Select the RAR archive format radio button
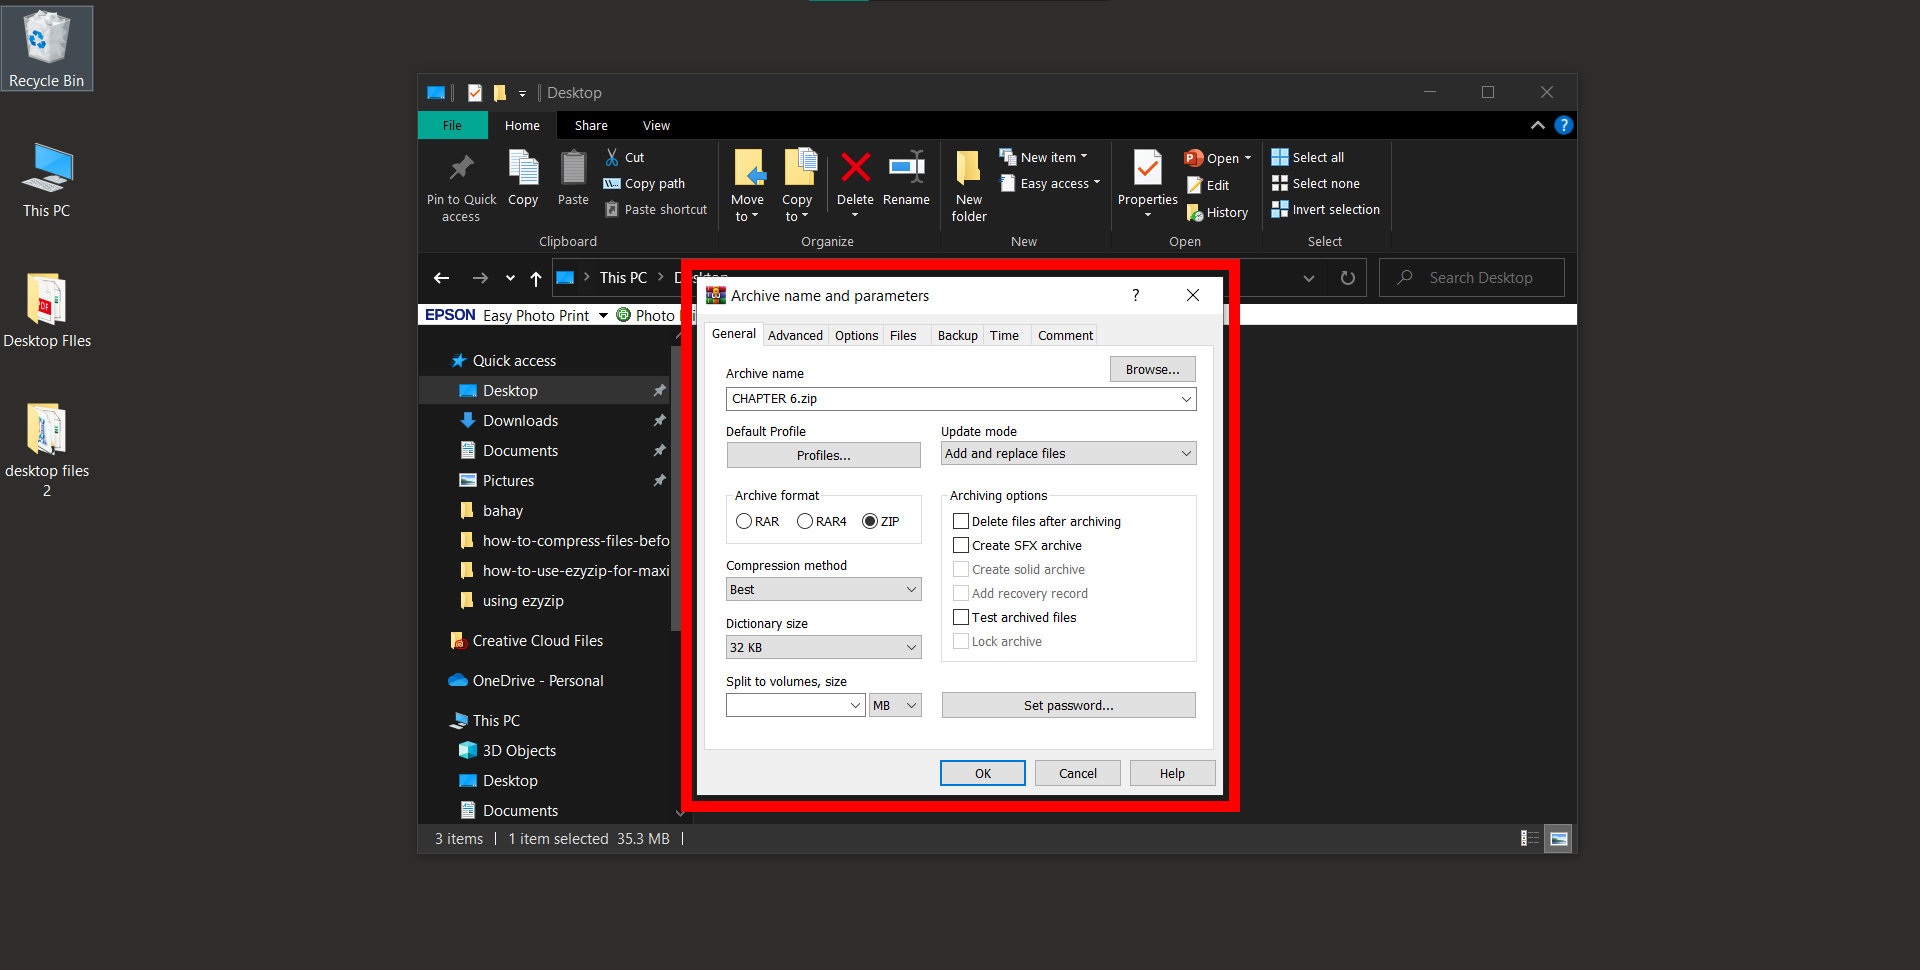 [744, 521]
